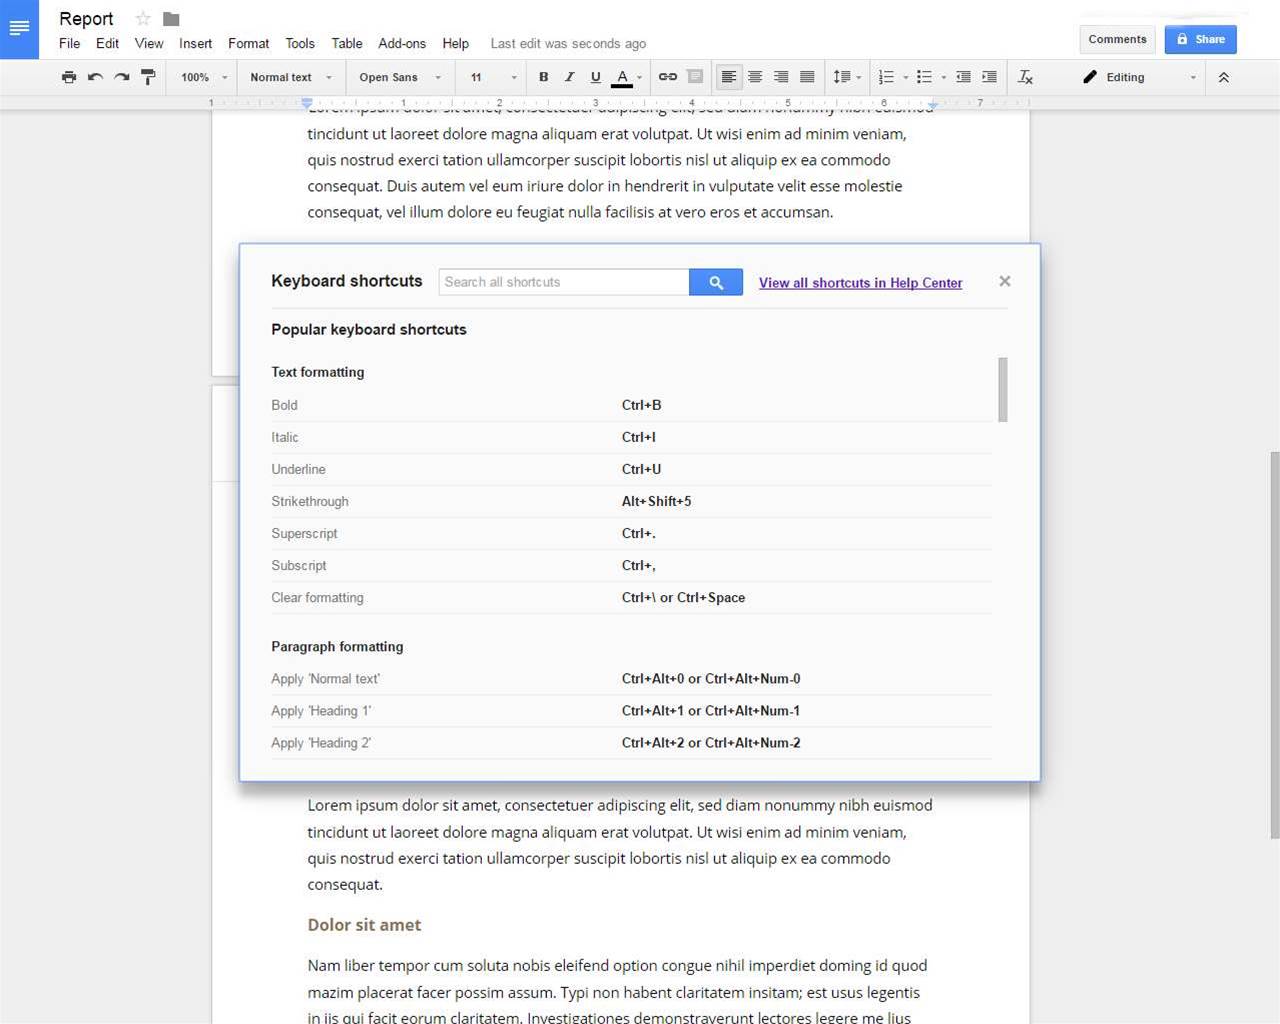Apply numbered list formatting
The height and width of the screenshot is (1024, 1280).
886,77
